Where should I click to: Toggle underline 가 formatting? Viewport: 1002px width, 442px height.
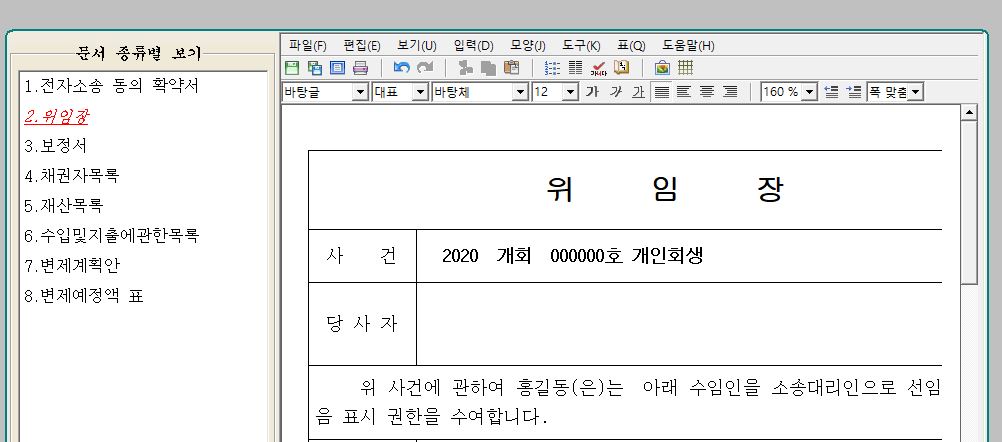coord(638,92)
